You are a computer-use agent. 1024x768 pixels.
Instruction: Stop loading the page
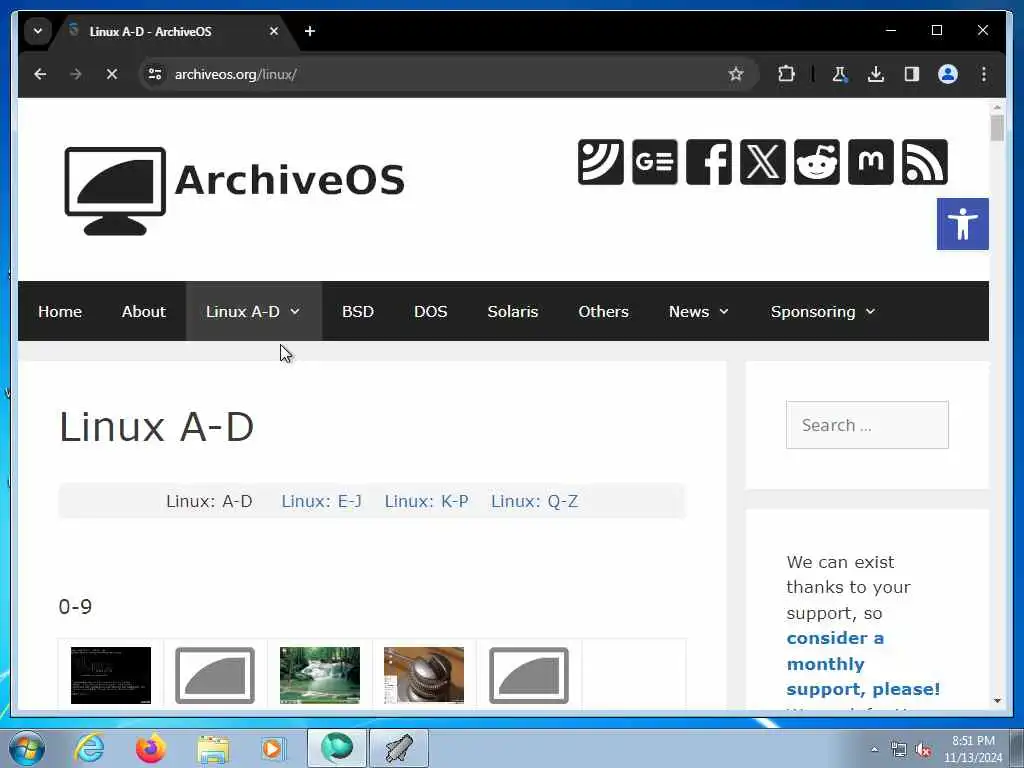click(x=112, y=74)
